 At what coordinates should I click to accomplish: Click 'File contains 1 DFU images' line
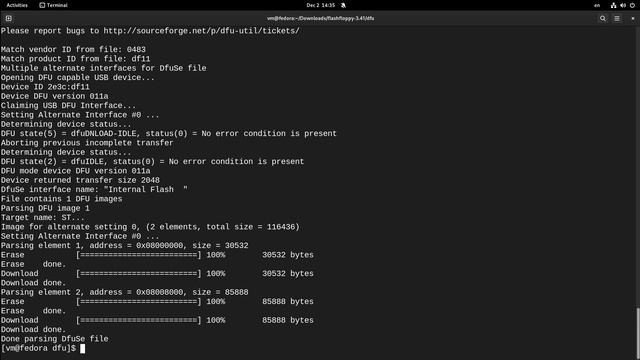61,199
